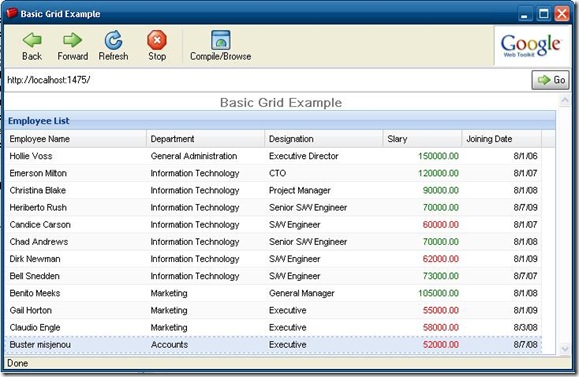Maximize the Basic Grid Example window
This screenshot has height=377, width=579.
(543, 14)
